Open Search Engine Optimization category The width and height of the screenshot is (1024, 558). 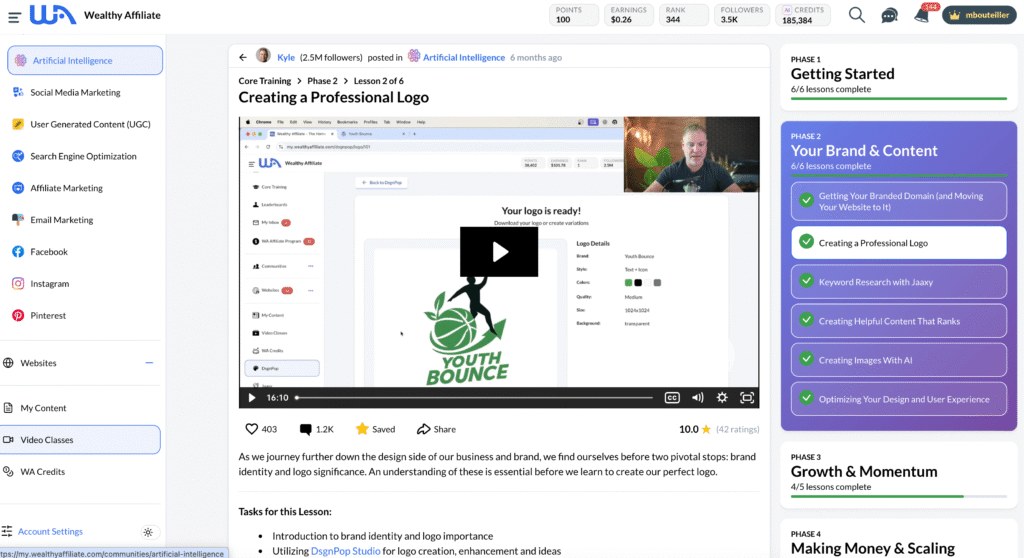[x=83, y=156]
